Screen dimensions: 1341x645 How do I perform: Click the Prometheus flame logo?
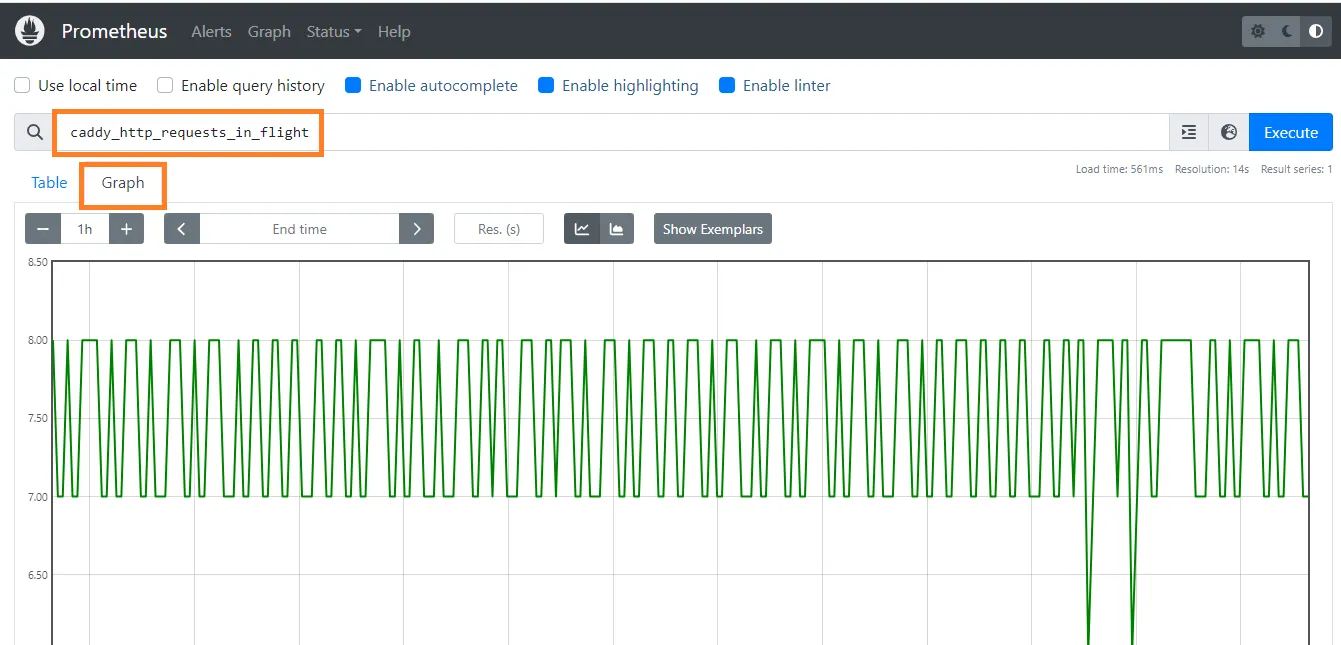click(31, 30)
